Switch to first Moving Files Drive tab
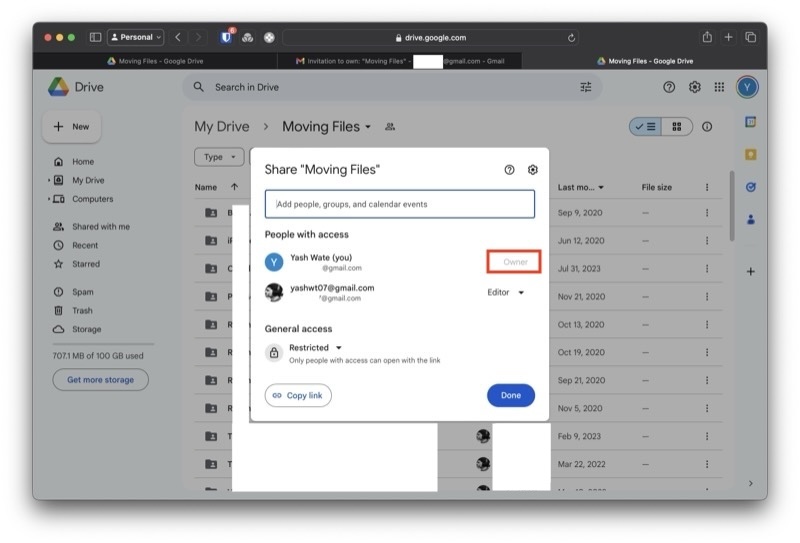Viewport: 800px width, 543px height. [x=155, y=61]
